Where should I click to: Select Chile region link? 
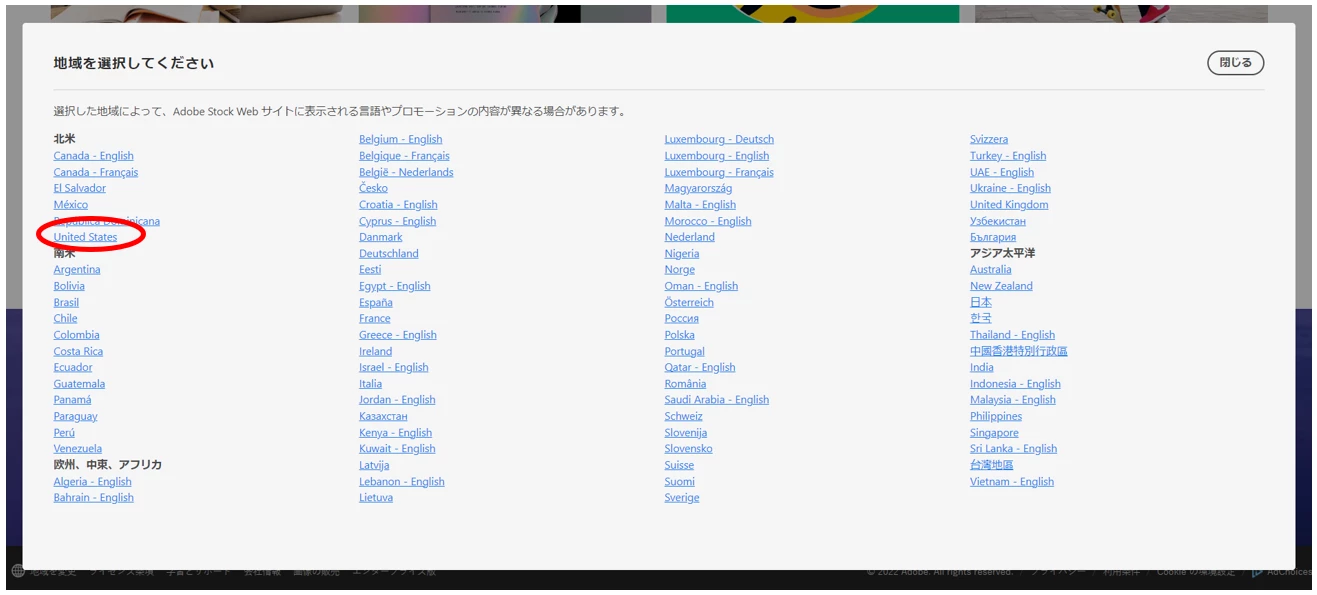(65, 319)
